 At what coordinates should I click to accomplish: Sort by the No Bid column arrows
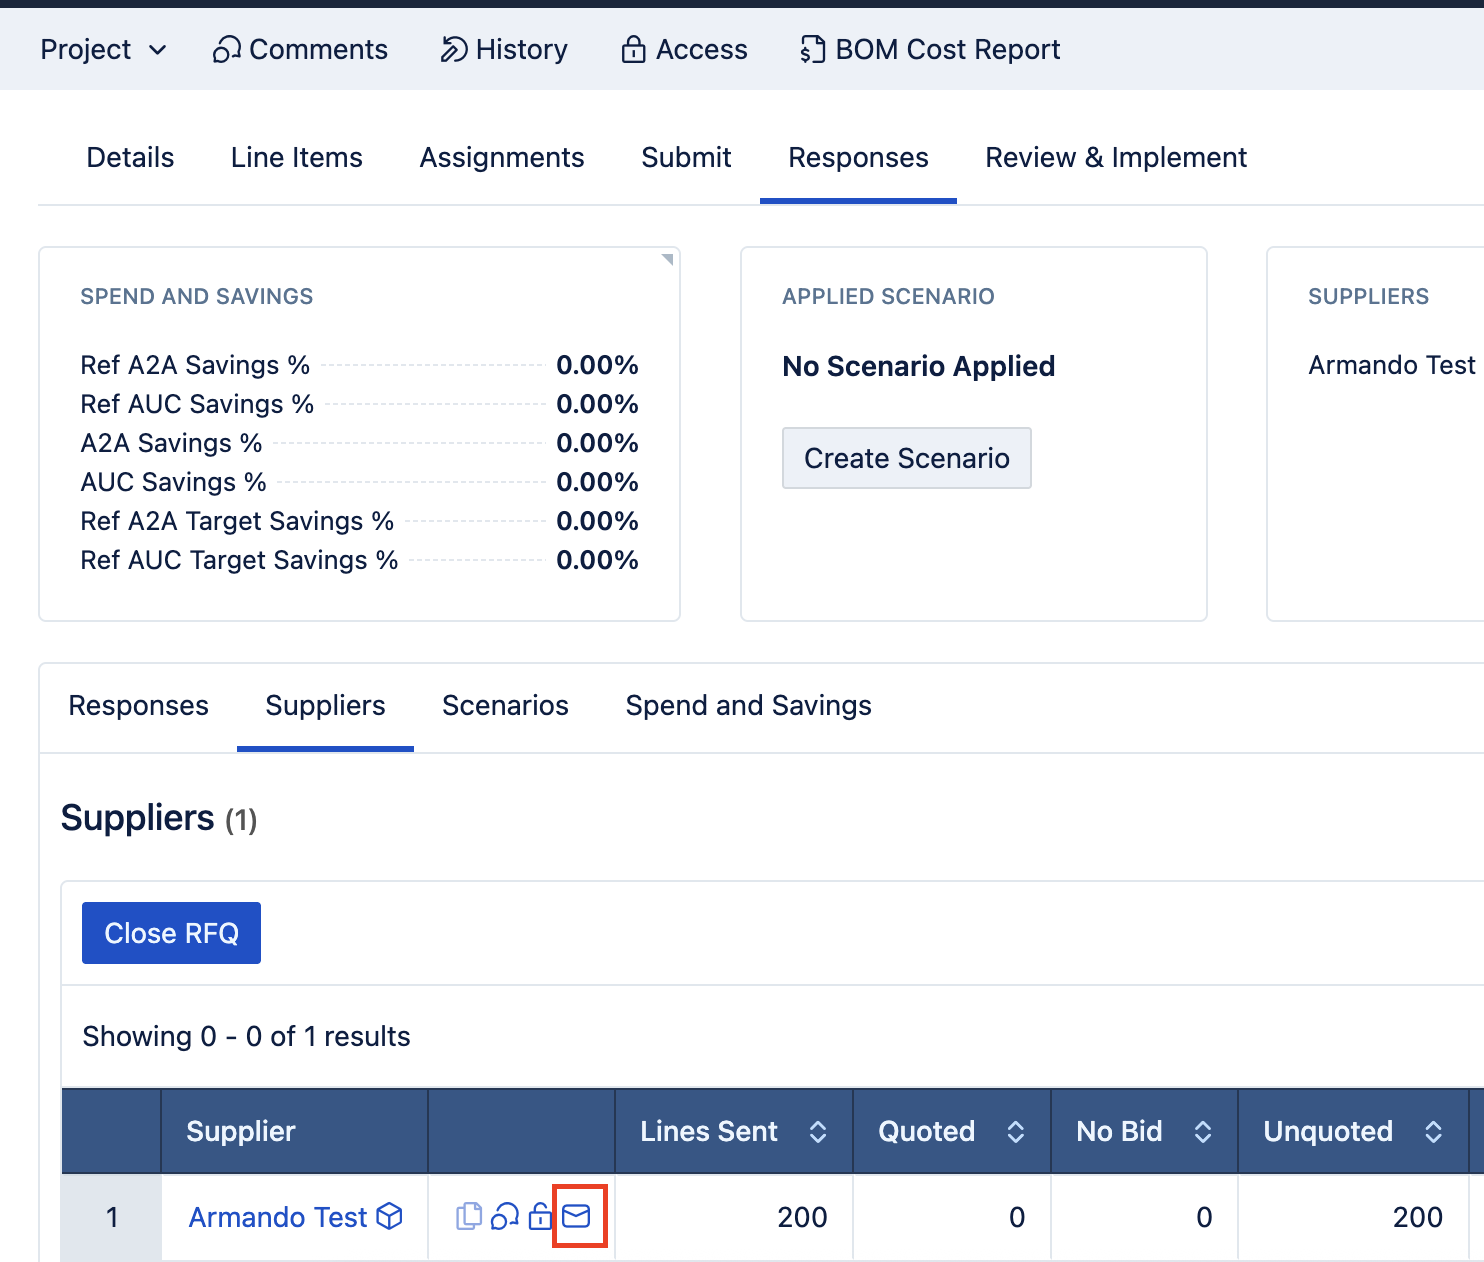(x=1203, y=1131)
